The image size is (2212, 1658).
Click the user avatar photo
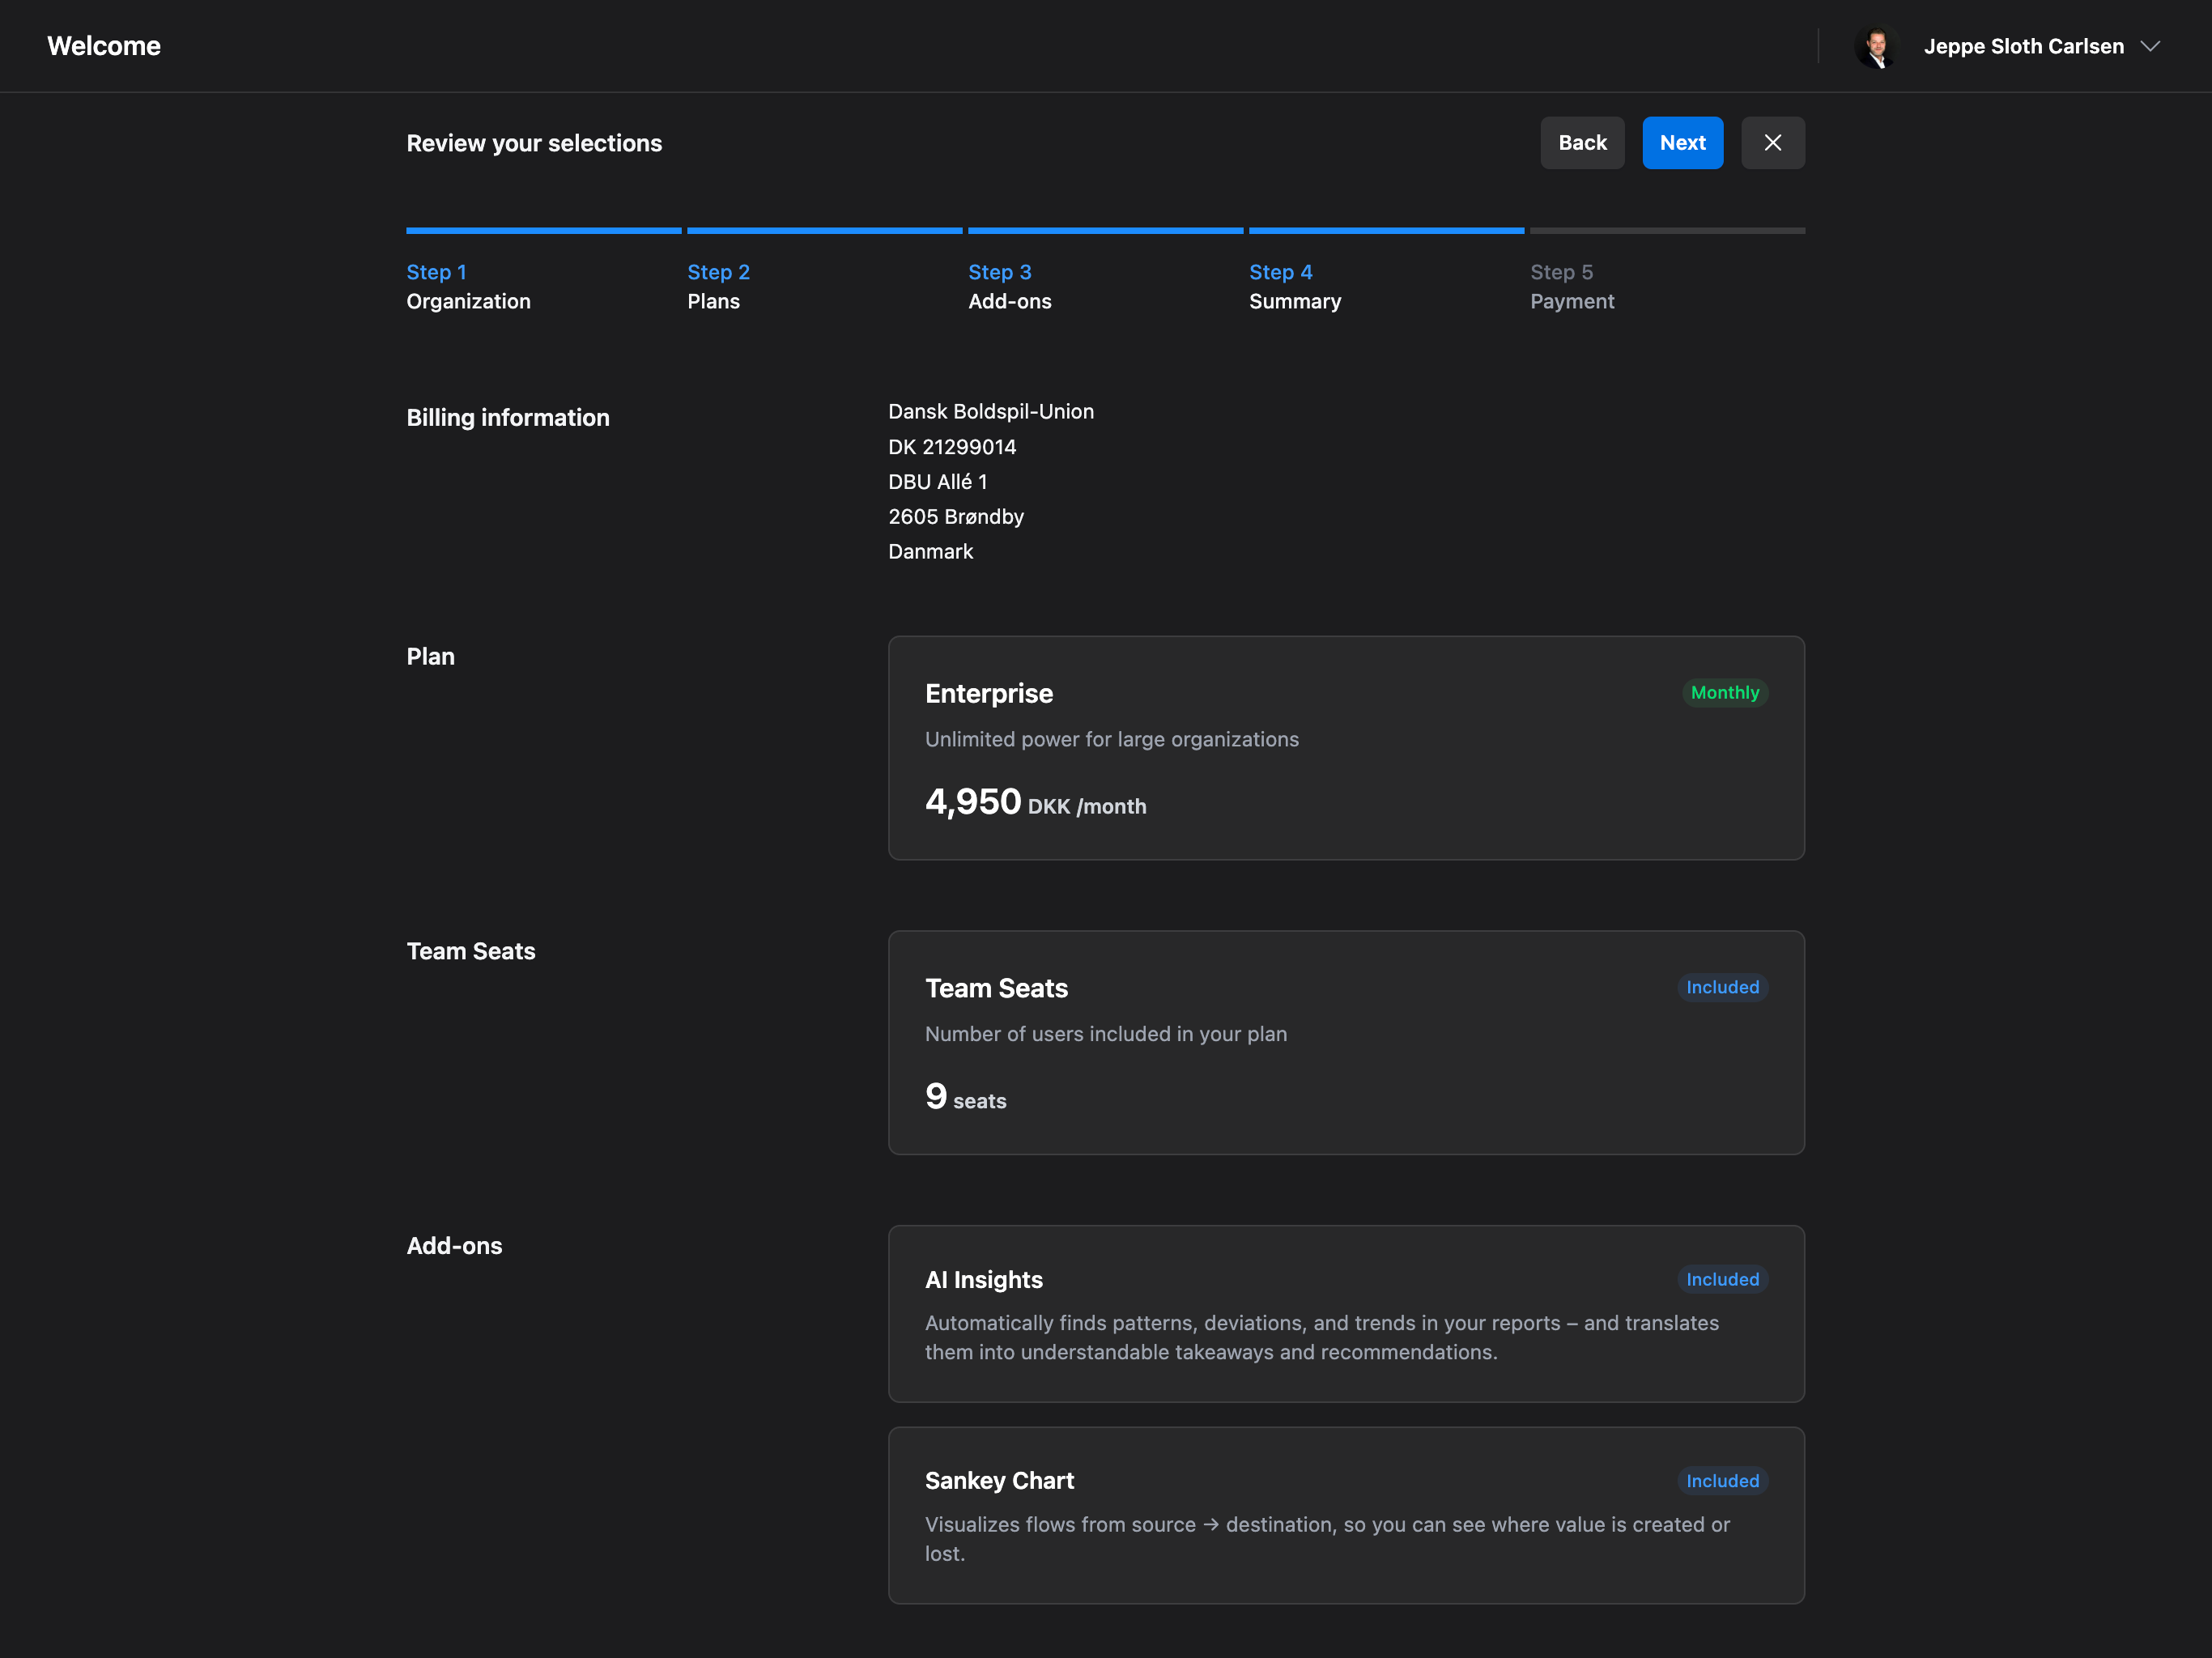coord(1876,47)
